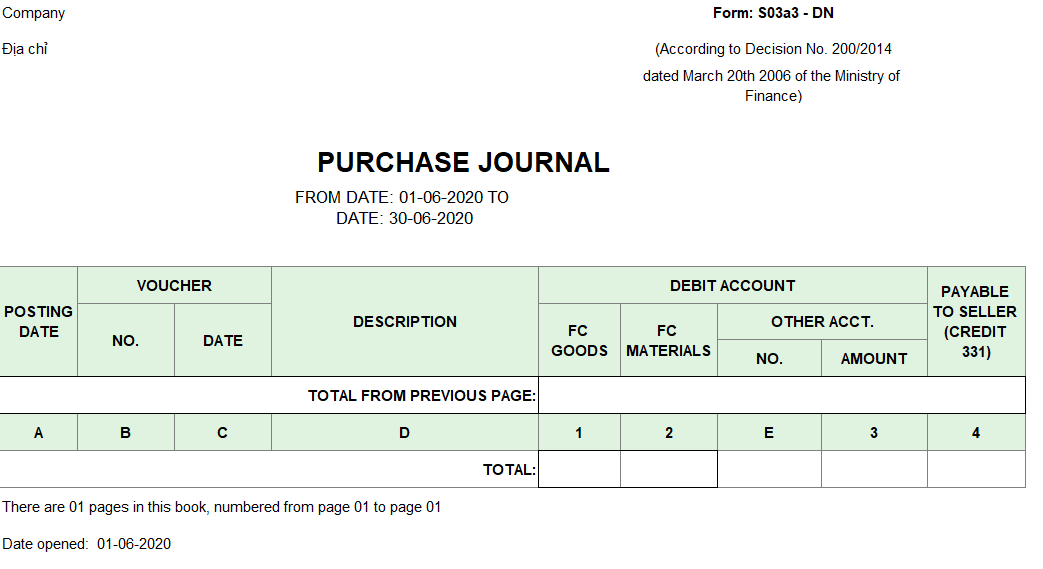Select the VOUCHER header cell
Screen dimensions: 1043x569
(x=174, y=285)
